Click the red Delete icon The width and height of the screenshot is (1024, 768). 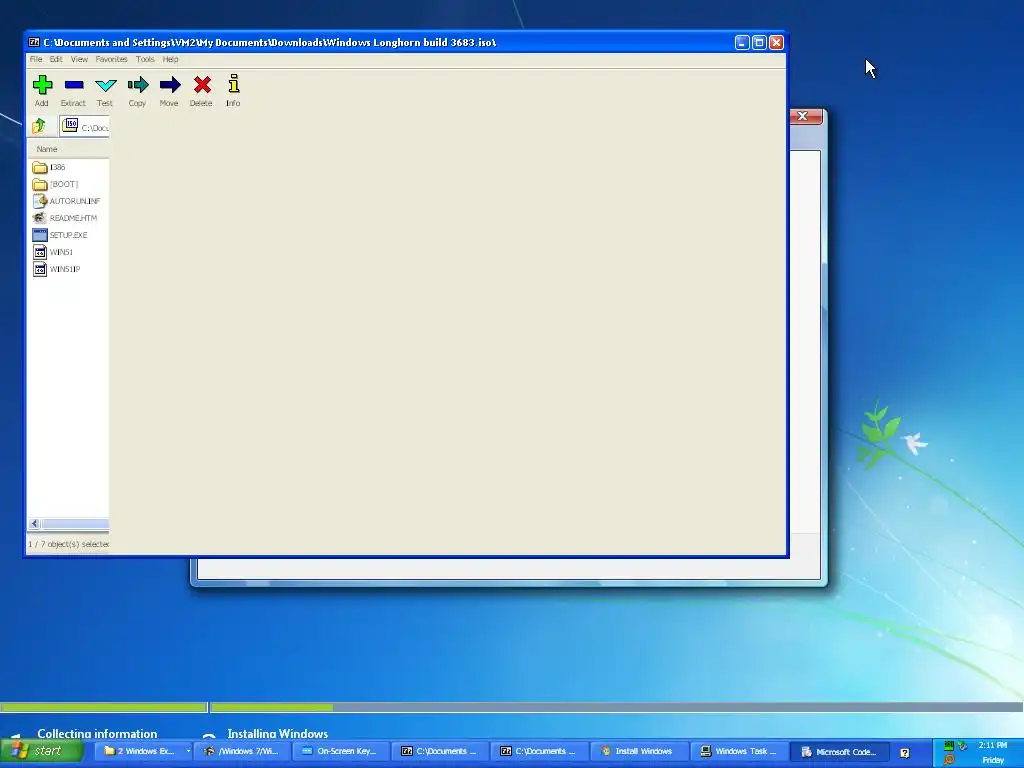tap(202, 85)
